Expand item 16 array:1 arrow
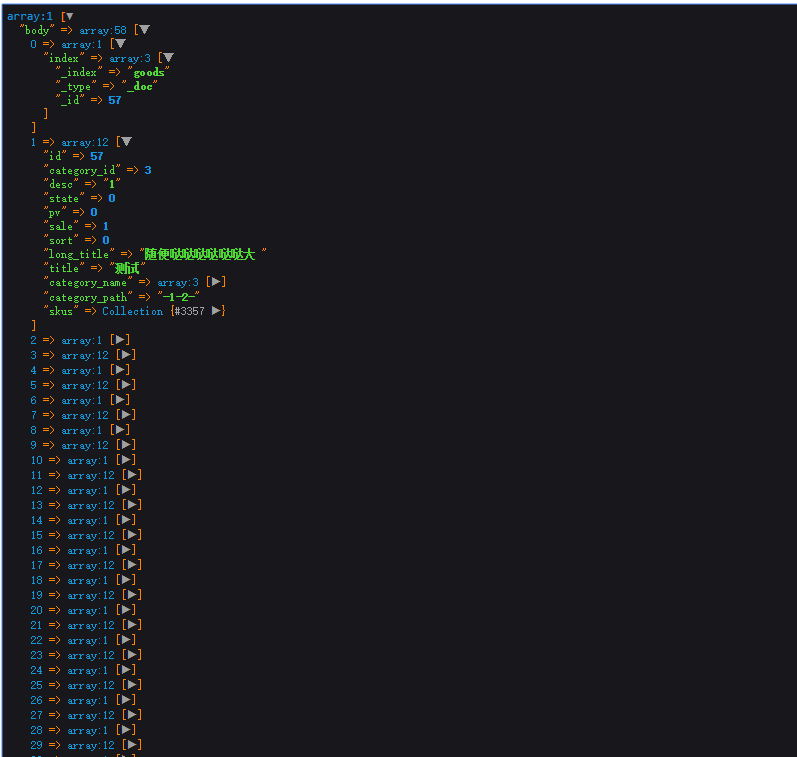797x757 pixels. (x=127, y=550)
